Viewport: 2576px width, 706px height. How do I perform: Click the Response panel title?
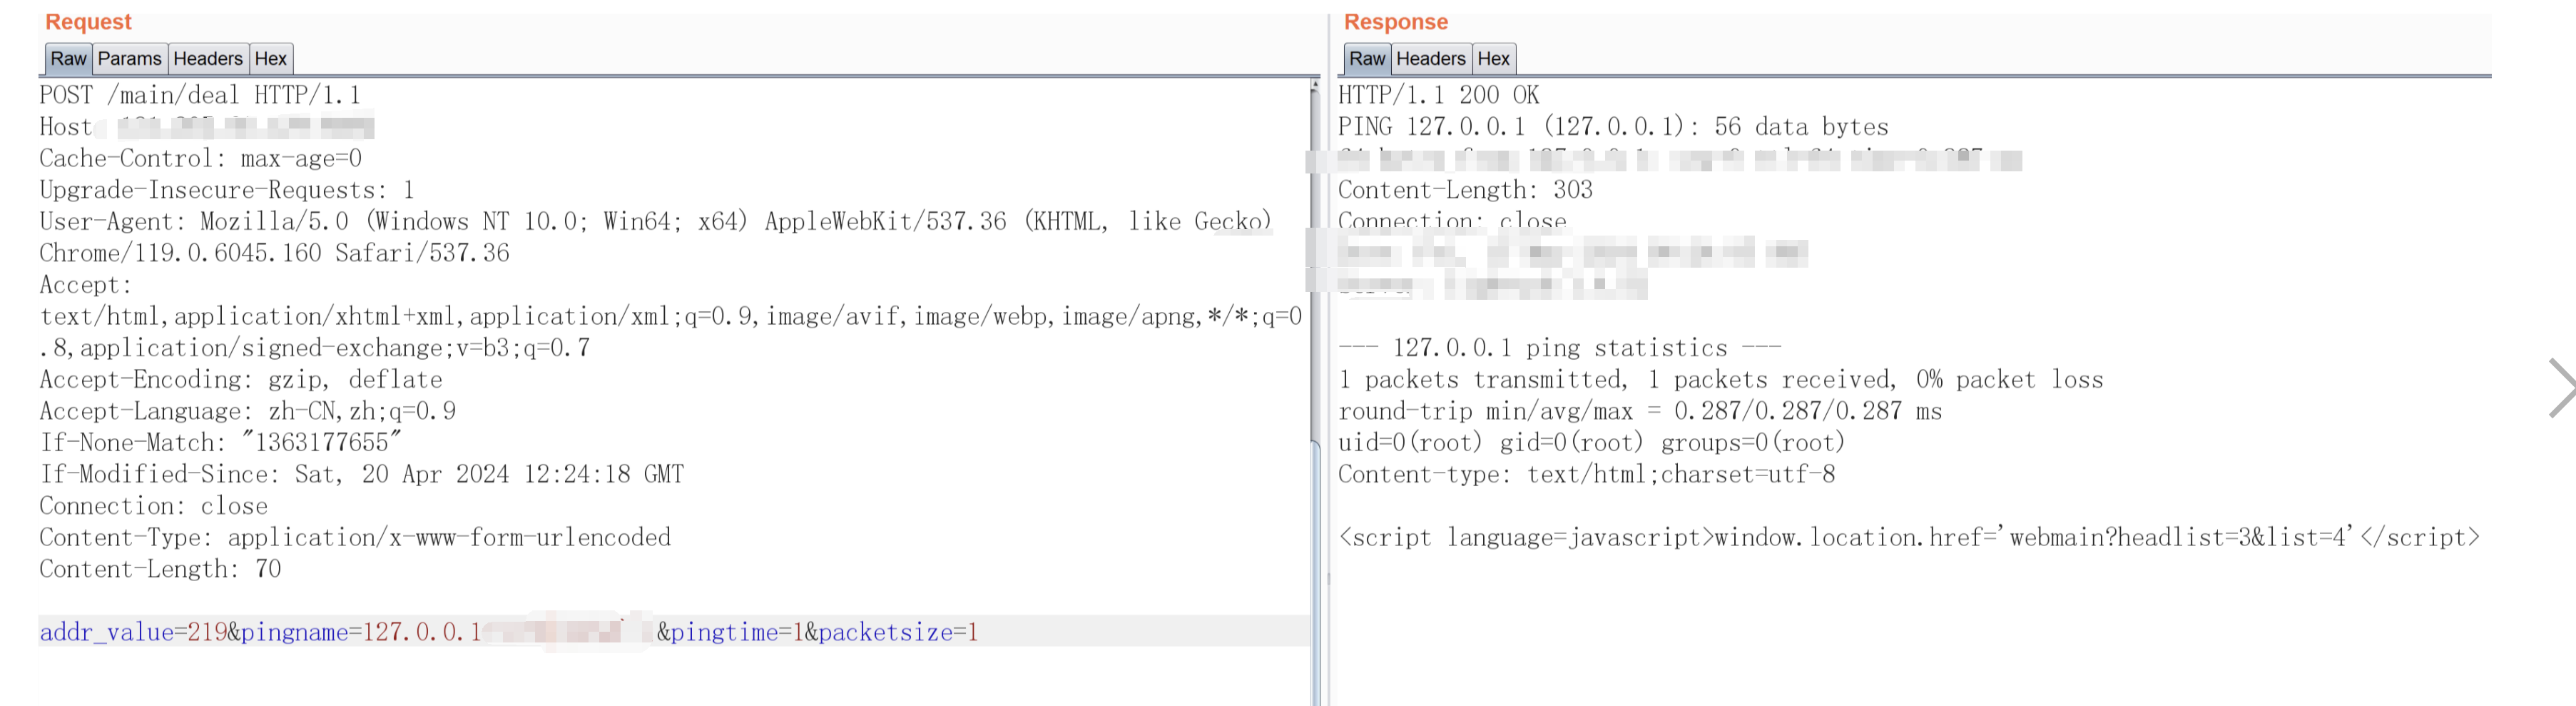click(x=1395, y=22)
